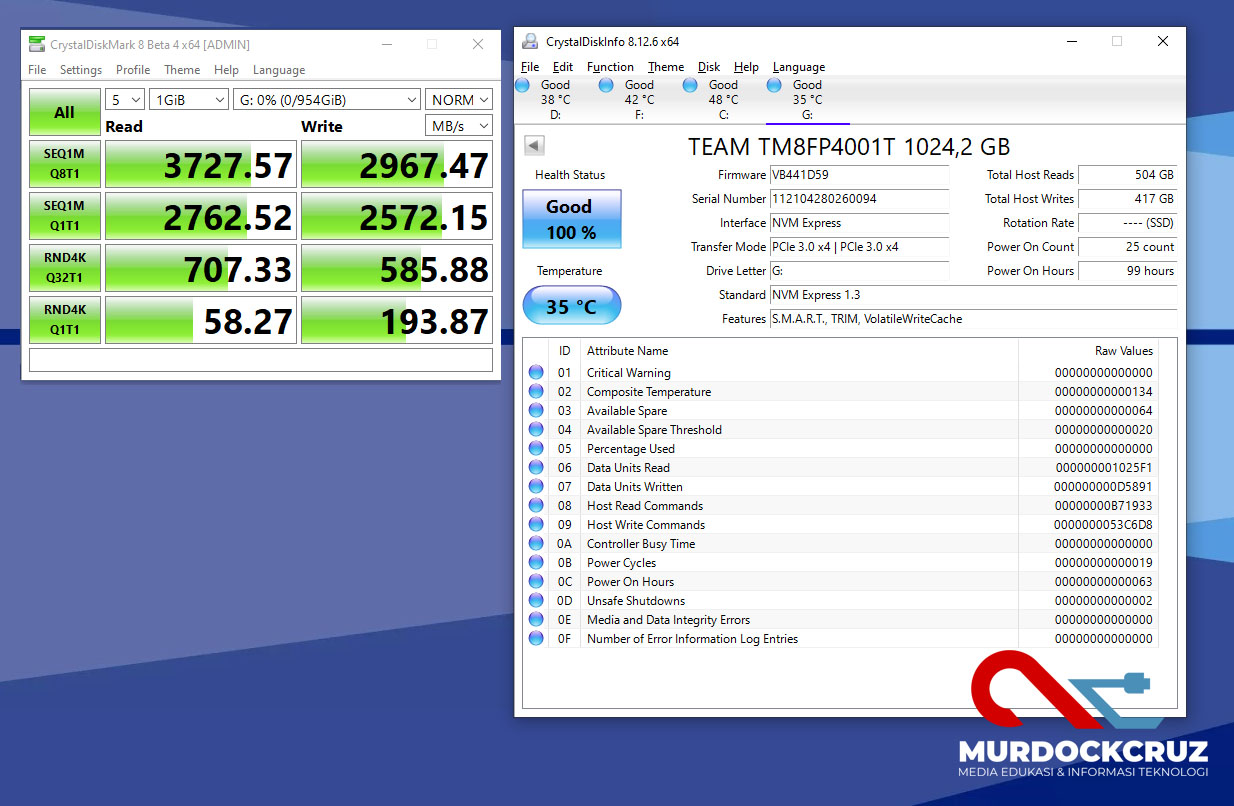Select disk C: status orb at 48 °C
The image size is (1234, 806).
(x=690, y=86)
